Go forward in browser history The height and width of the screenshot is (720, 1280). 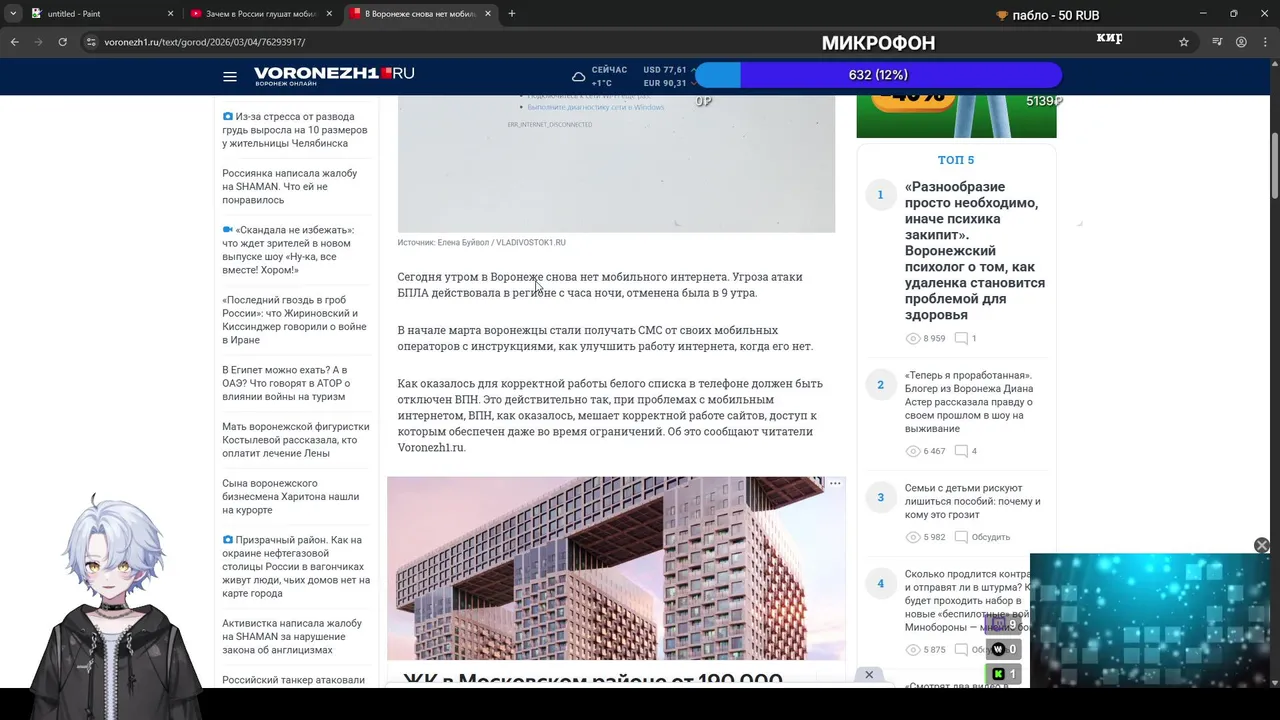pos(38,42)
